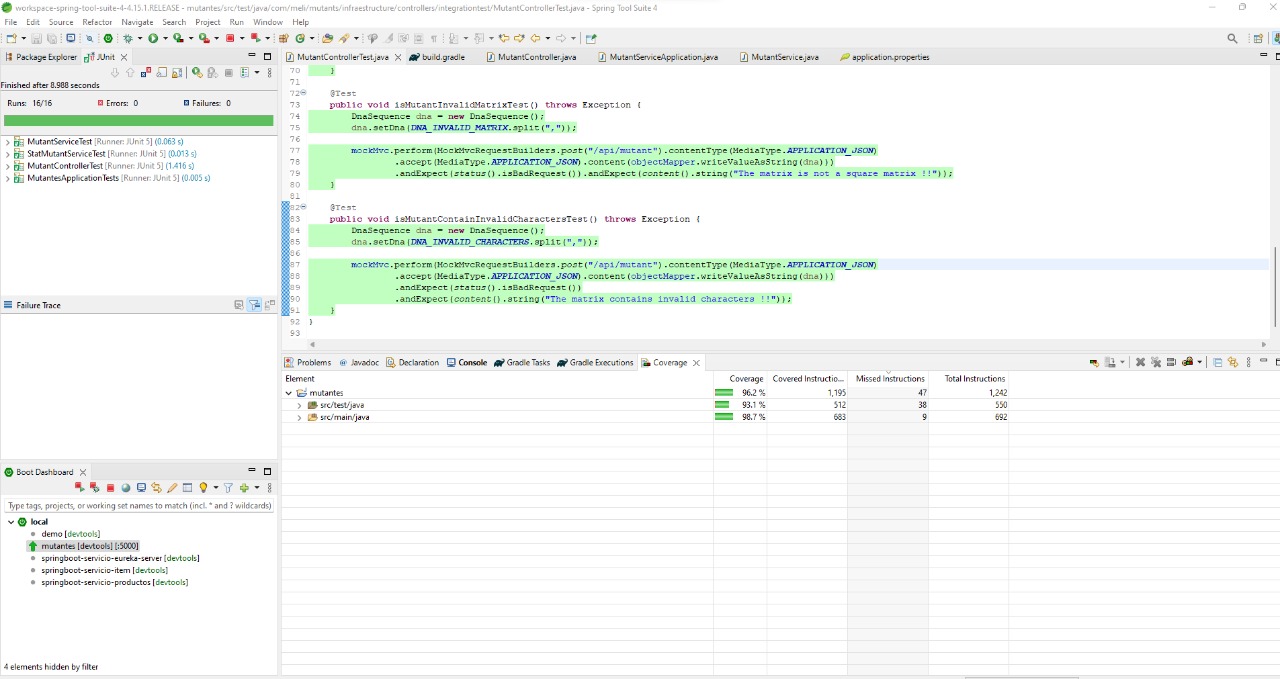Click Coverage Link with Selection icon
1280x679 pixels.
point(1233,362)
